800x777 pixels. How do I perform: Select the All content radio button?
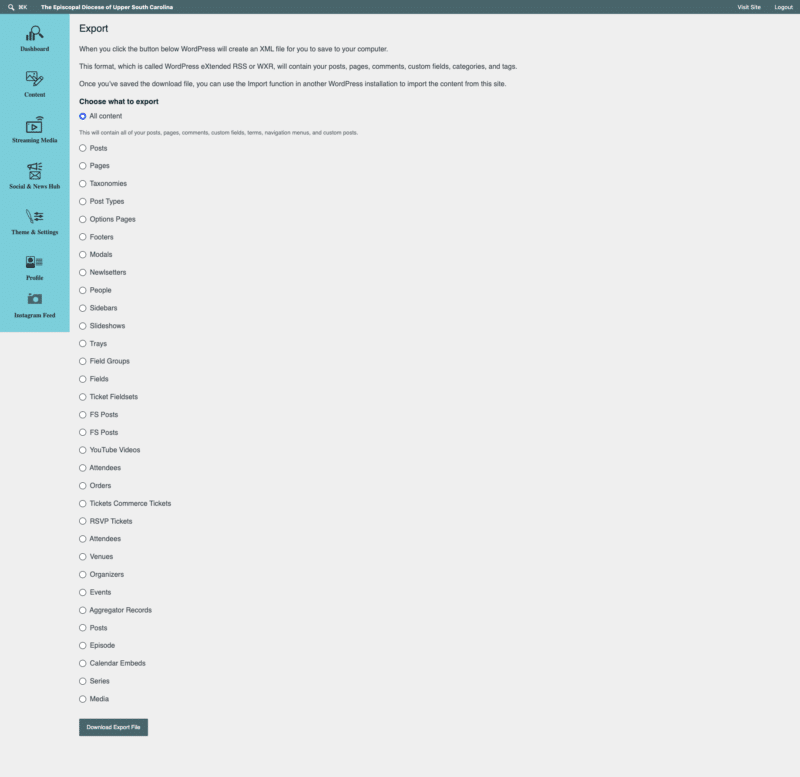coord(83,116)
